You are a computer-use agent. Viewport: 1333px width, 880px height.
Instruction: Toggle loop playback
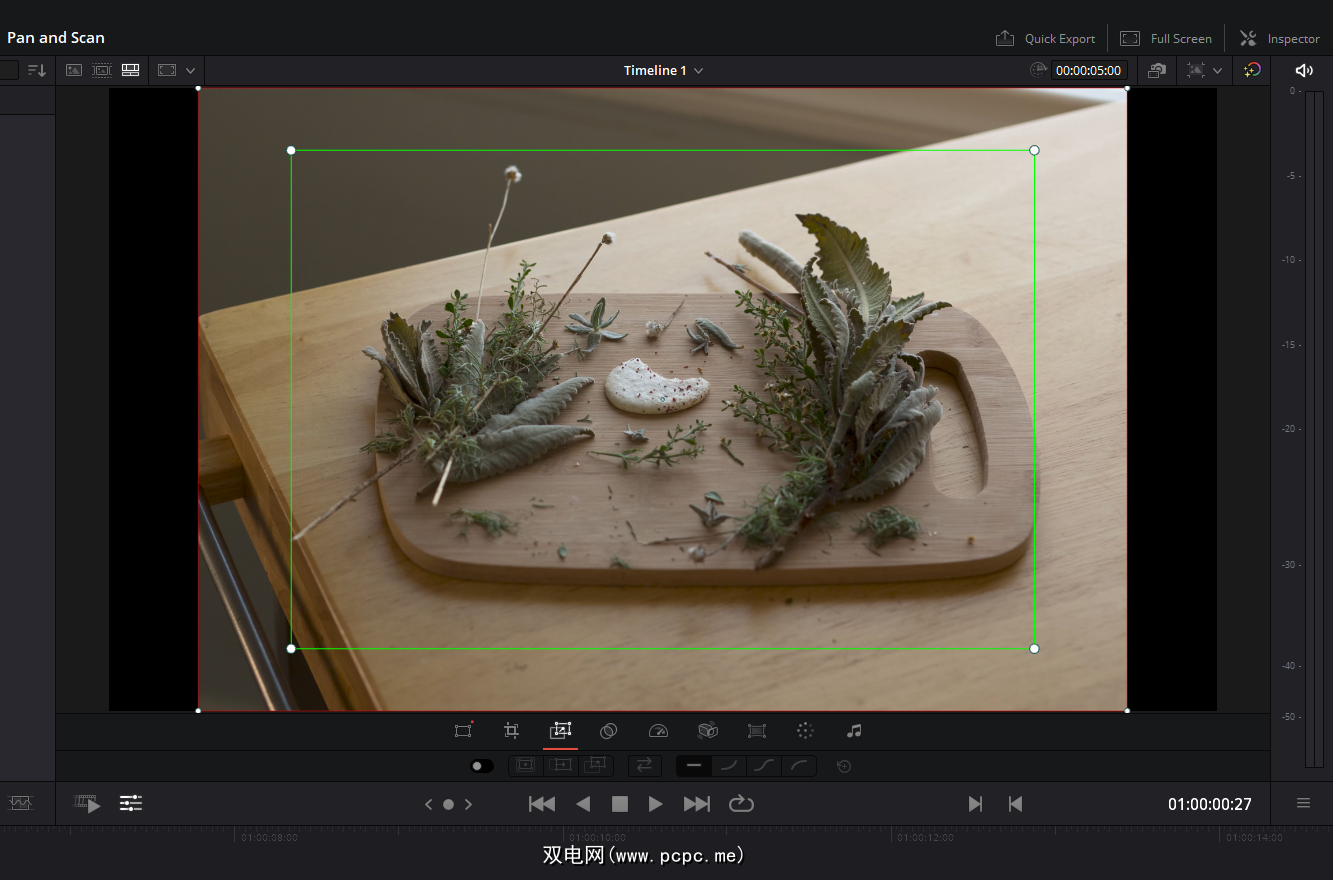pos(741,804)
